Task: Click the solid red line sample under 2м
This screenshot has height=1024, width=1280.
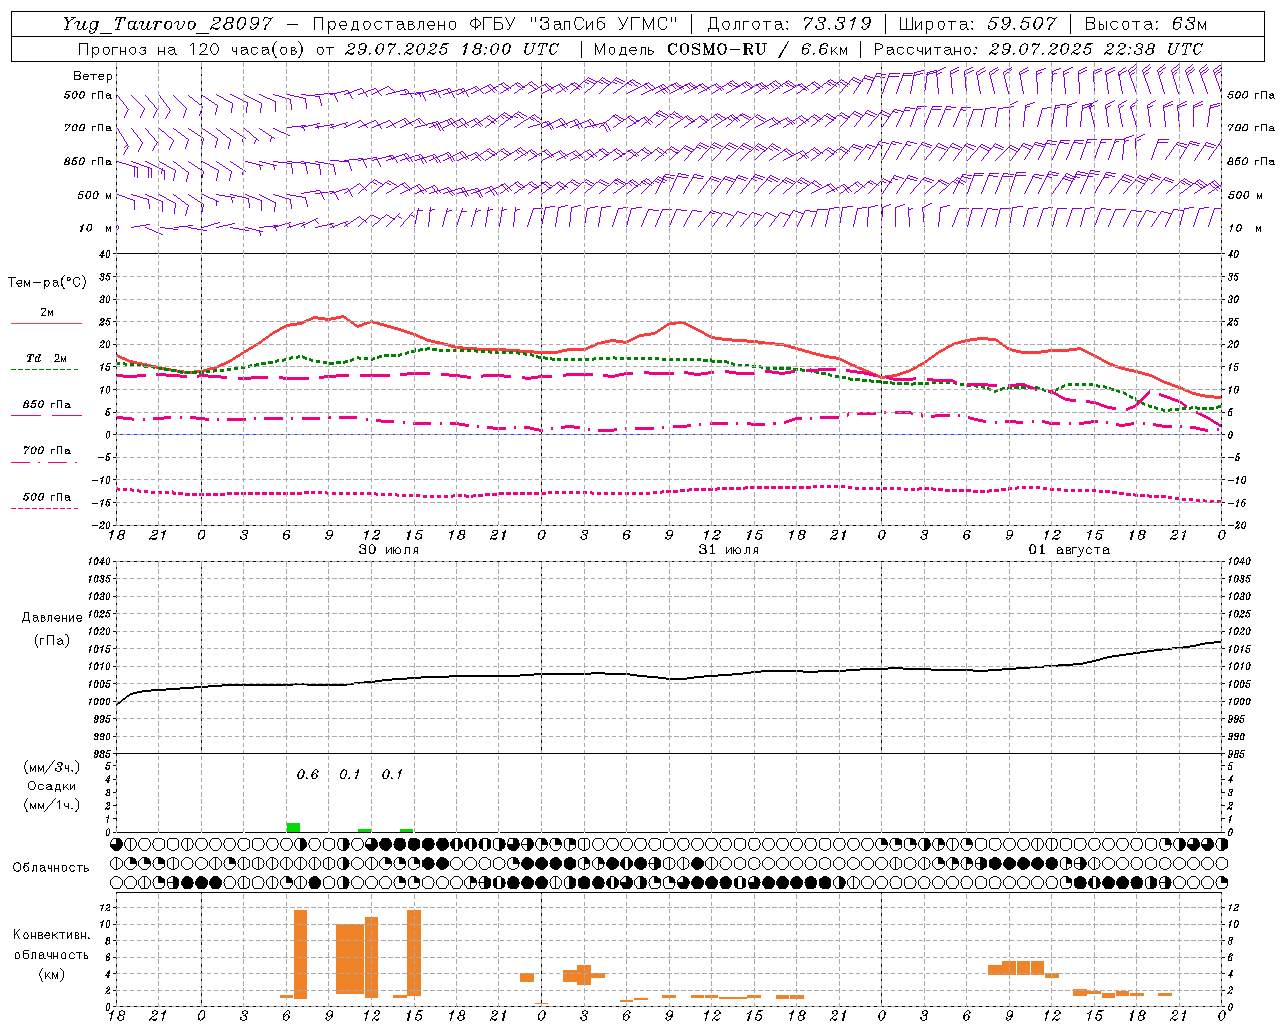Action: 46,324
